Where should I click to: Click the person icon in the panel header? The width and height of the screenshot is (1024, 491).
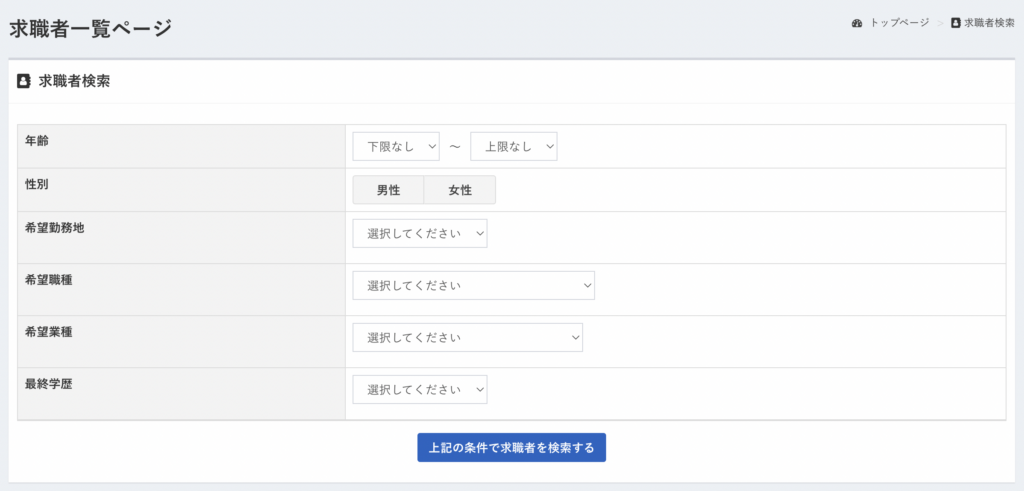(24, 82)
